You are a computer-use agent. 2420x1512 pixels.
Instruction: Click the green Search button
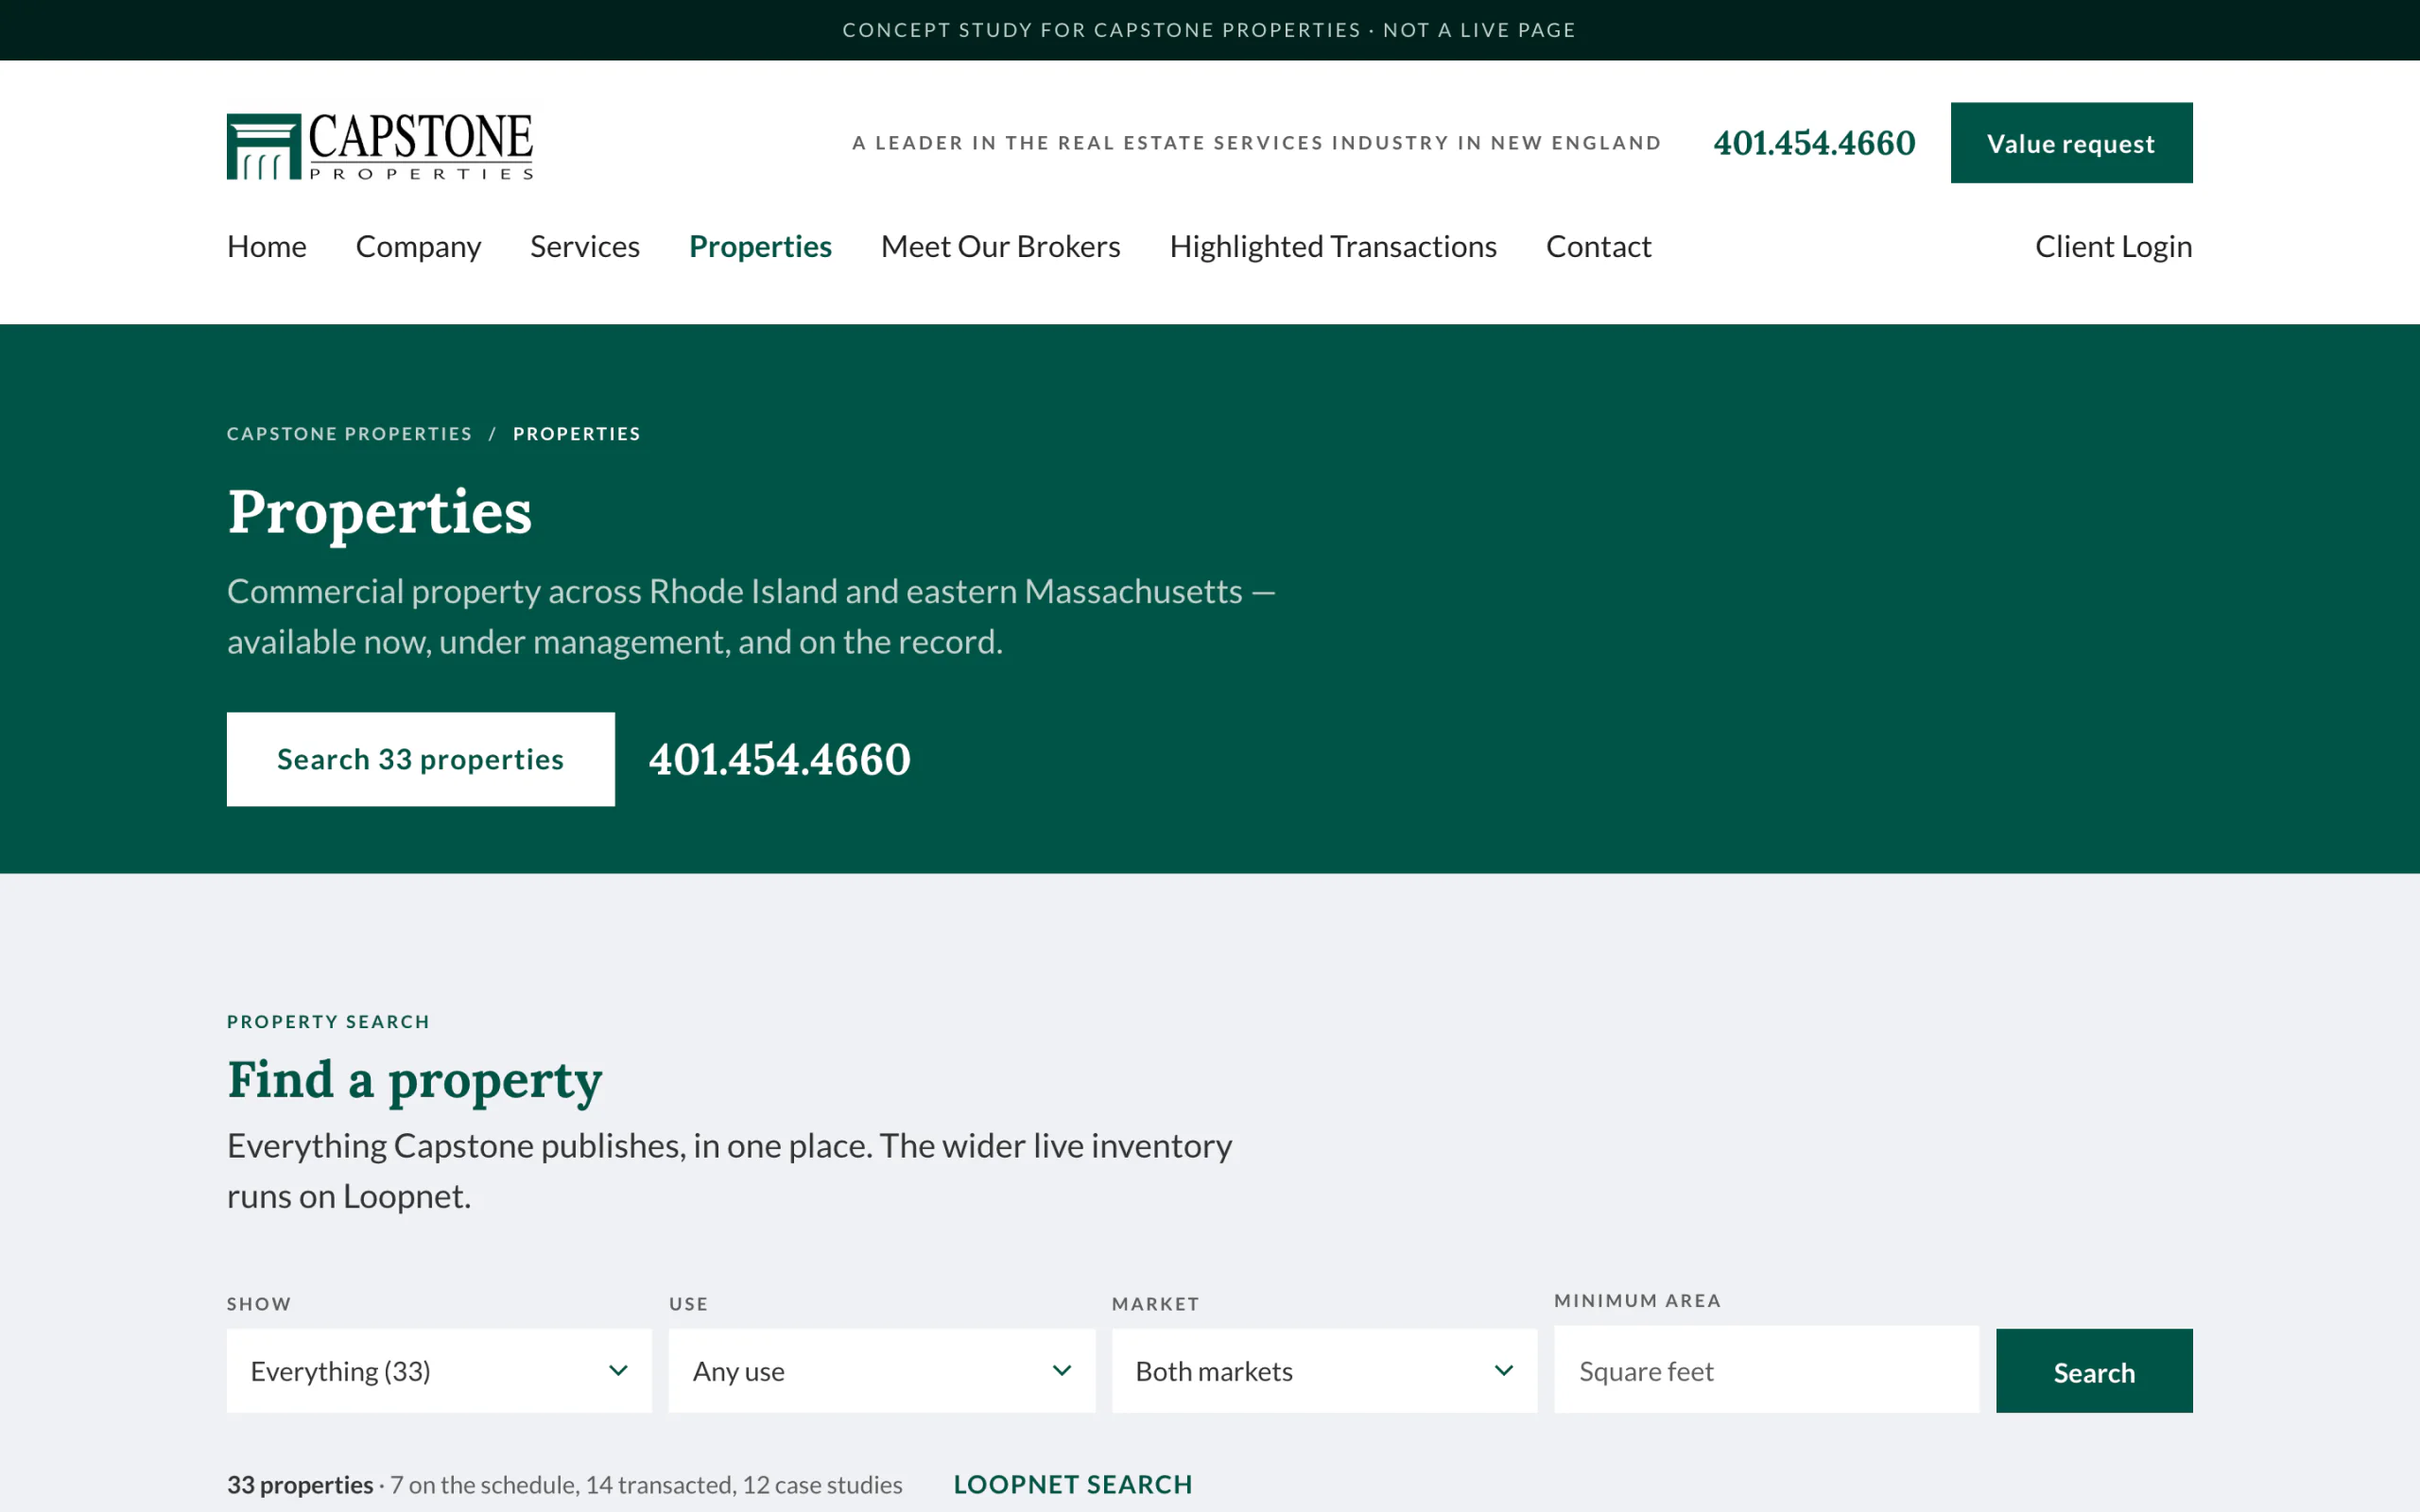[x=2094, y=1371]
